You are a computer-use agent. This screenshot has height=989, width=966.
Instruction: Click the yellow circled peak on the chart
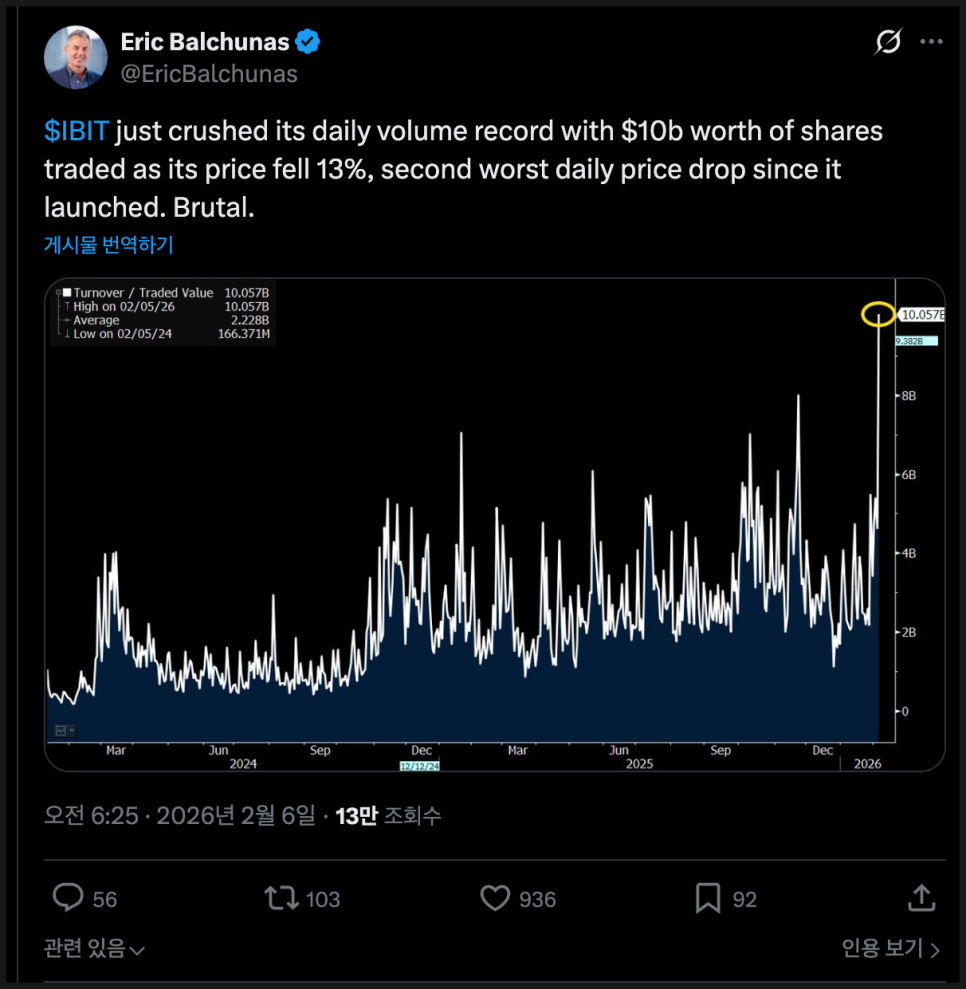tap(878, 315)
